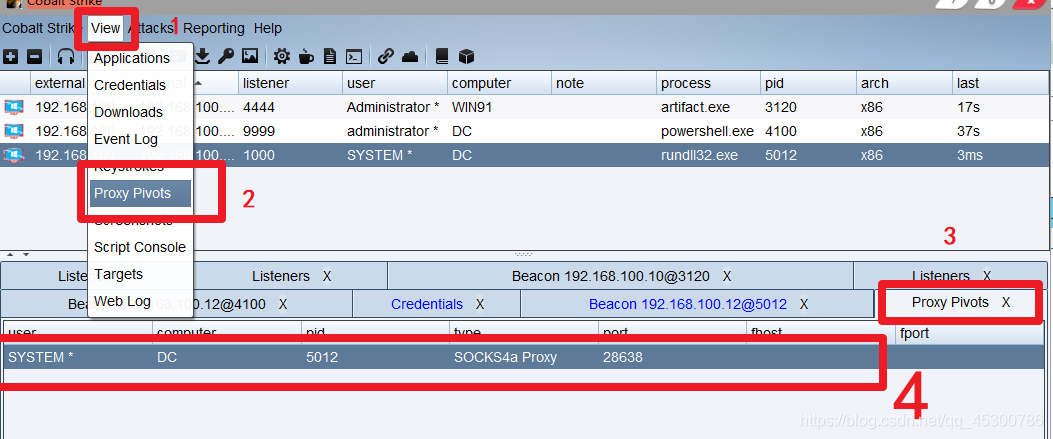
Task: Click the terminal scripted web delivery icon
Action: coord(354,57)
